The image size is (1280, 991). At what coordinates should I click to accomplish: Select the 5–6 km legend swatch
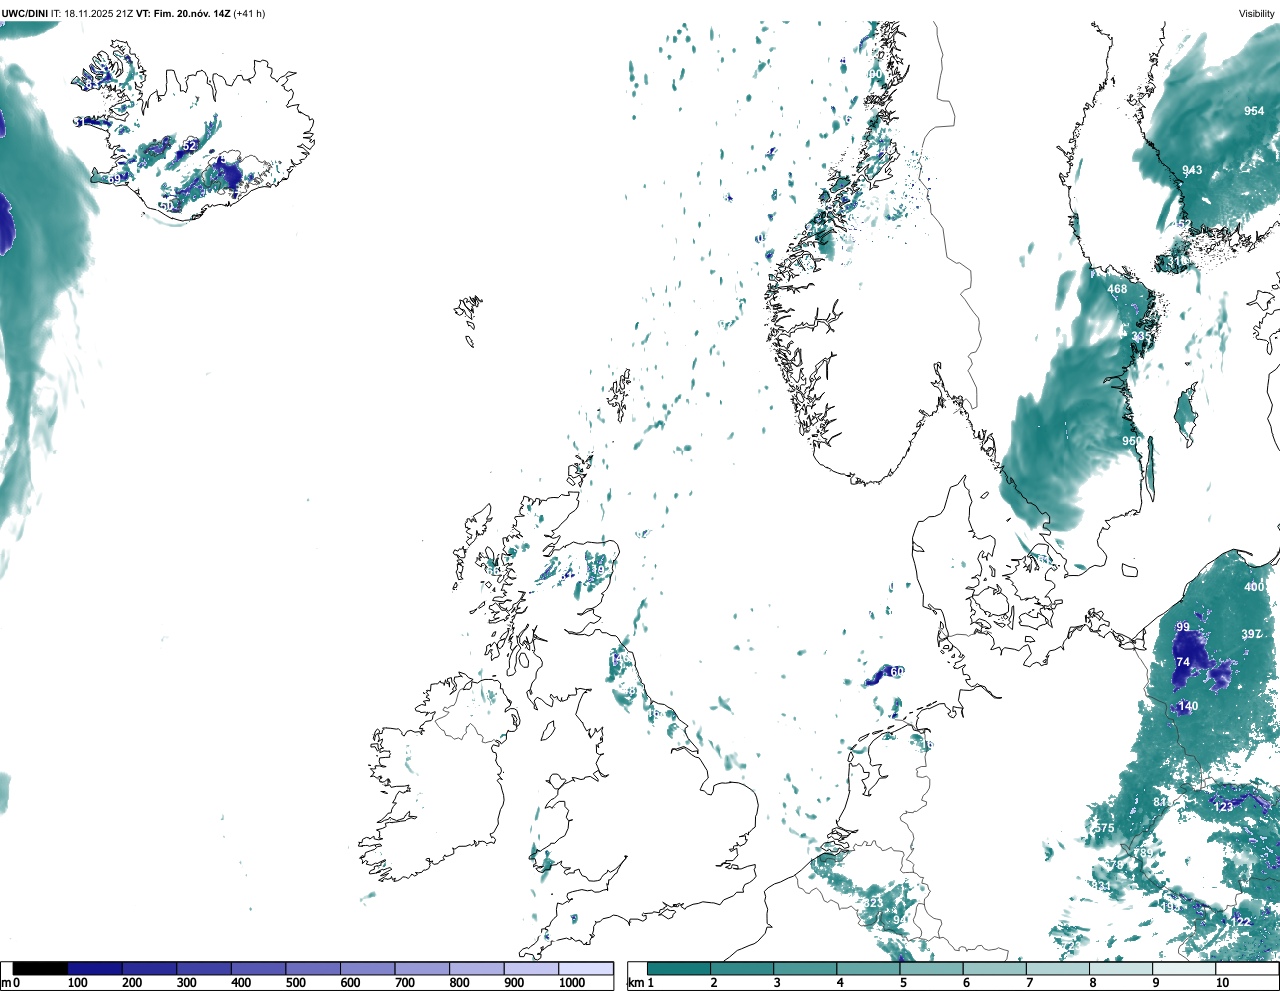(931, 968)
